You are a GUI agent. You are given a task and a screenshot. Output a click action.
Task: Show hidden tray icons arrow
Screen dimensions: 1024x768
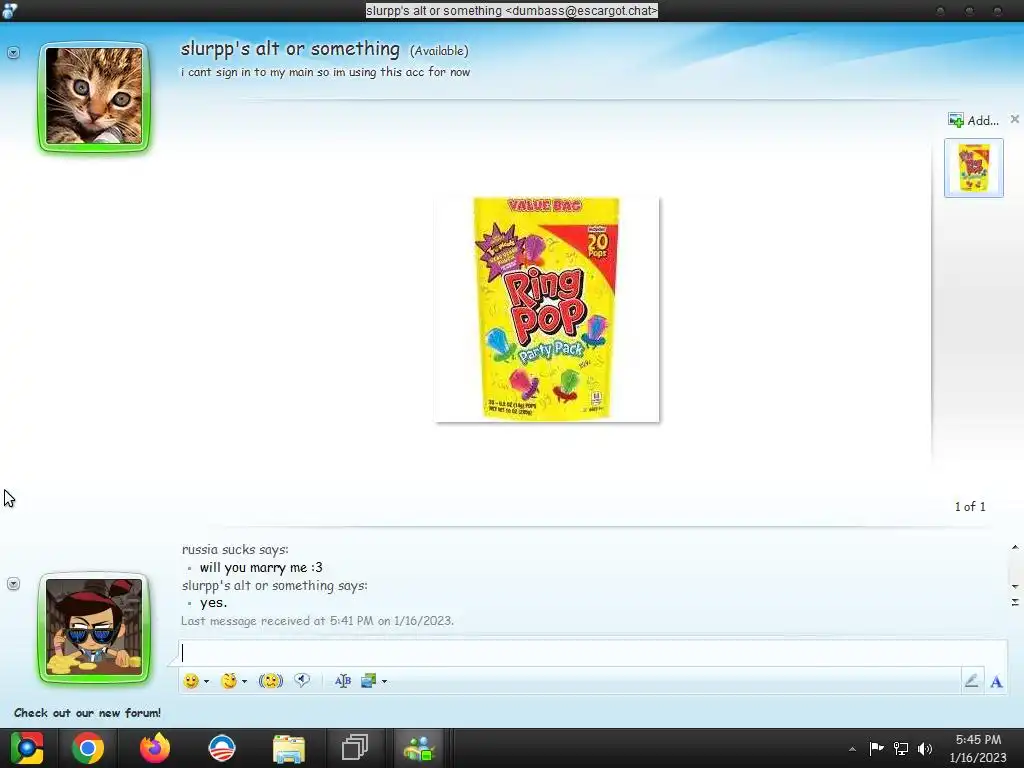852,749
